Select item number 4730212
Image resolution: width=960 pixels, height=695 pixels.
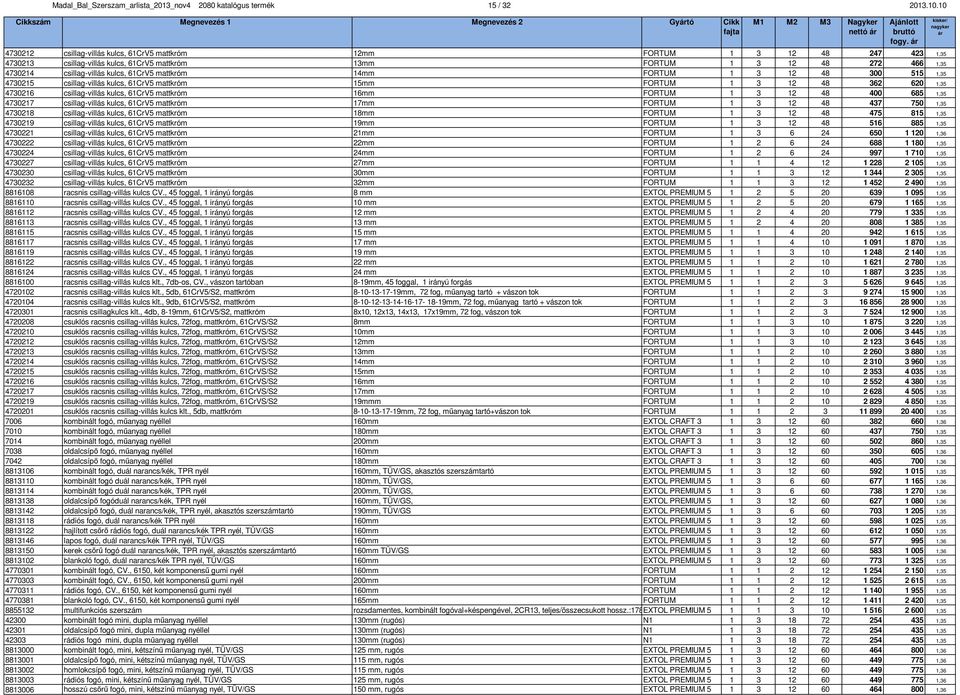20,53
